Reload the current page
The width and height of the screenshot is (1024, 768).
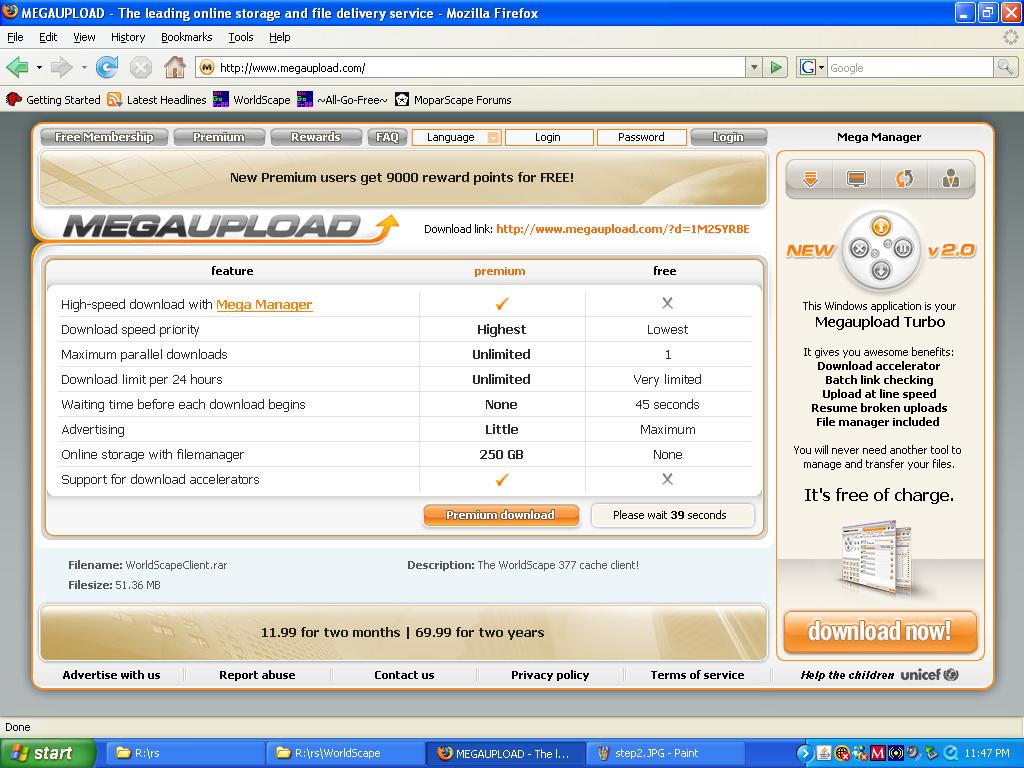coord(106,67)
